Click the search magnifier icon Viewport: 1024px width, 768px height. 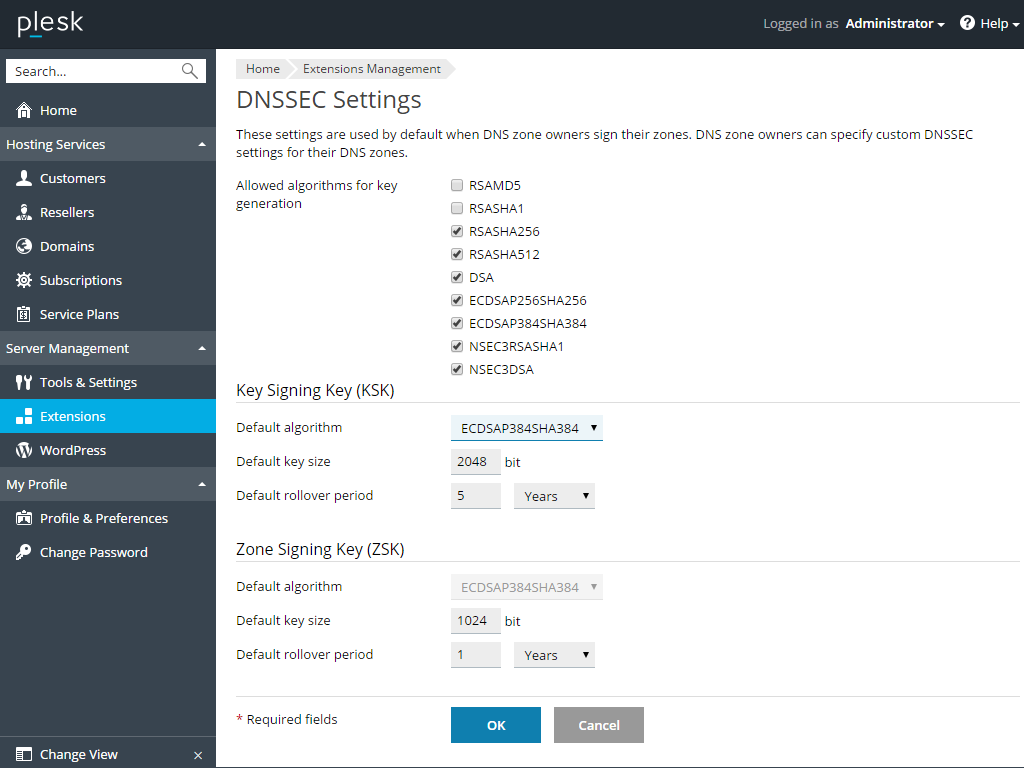[189, 71]
